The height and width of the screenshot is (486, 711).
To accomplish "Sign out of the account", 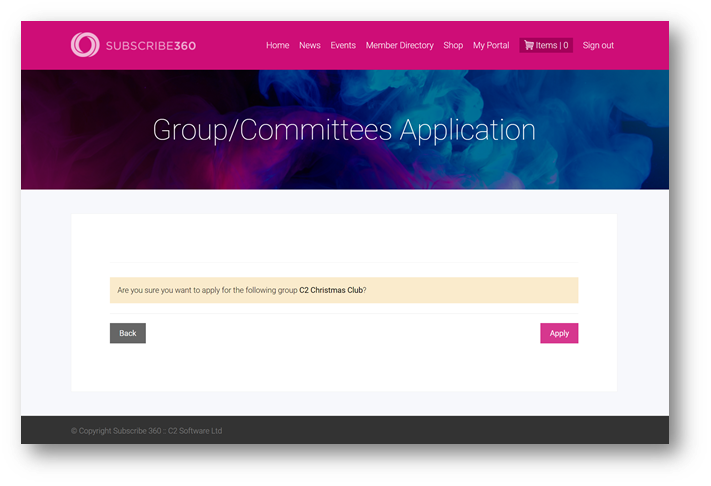I will [598, 45].
